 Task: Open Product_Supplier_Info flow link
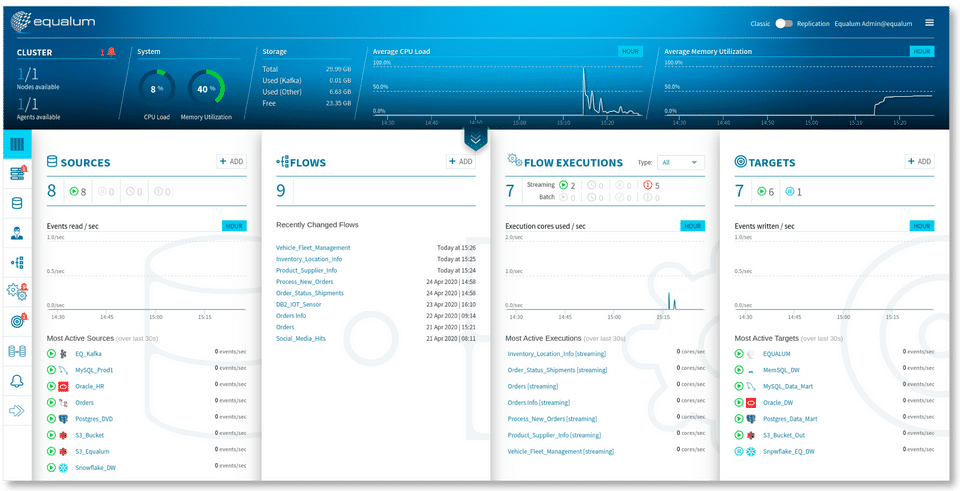tap(306, 271)
